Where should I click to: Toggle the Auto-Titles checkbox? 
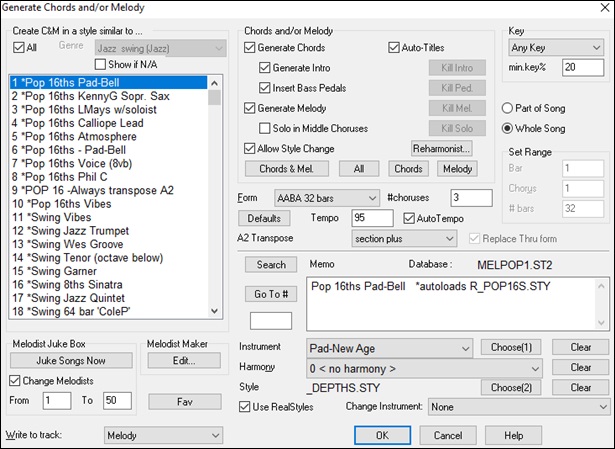click(394, 47)
